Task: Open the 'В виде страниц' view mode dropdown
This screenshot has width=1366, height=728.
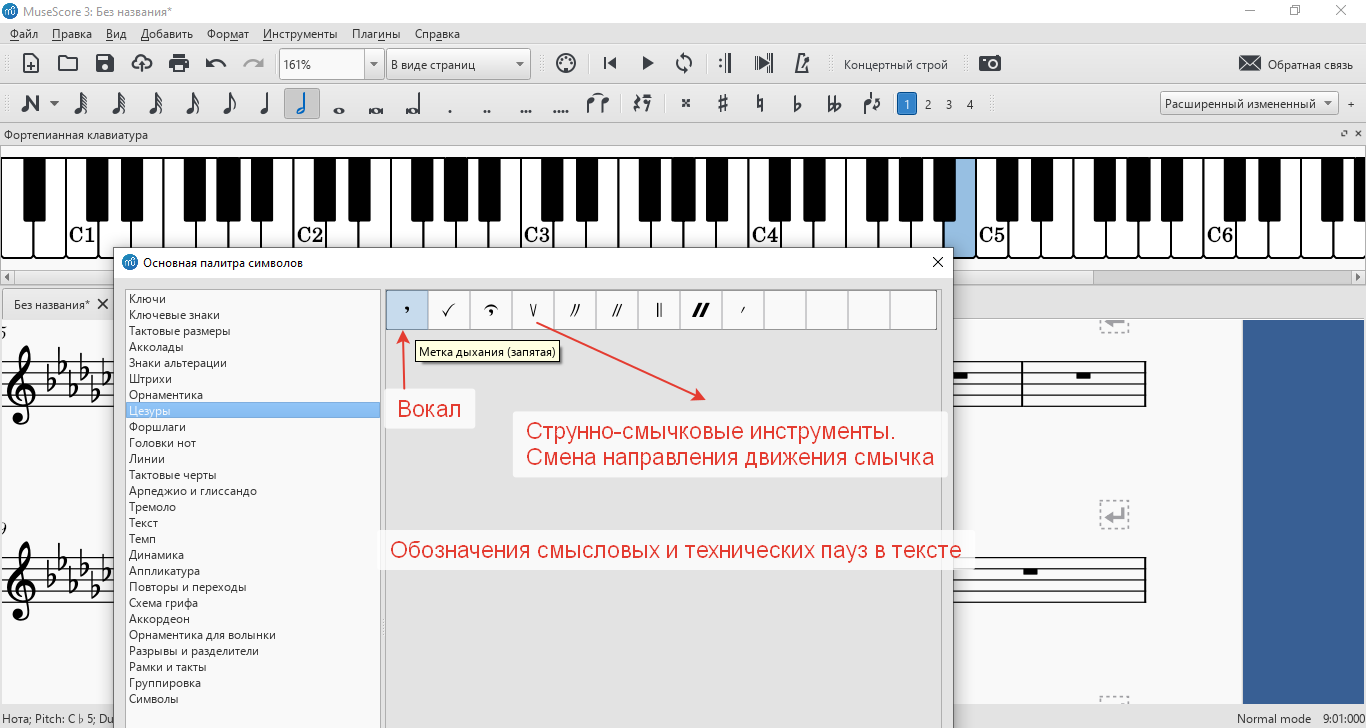Action: (x=458, y=64)
